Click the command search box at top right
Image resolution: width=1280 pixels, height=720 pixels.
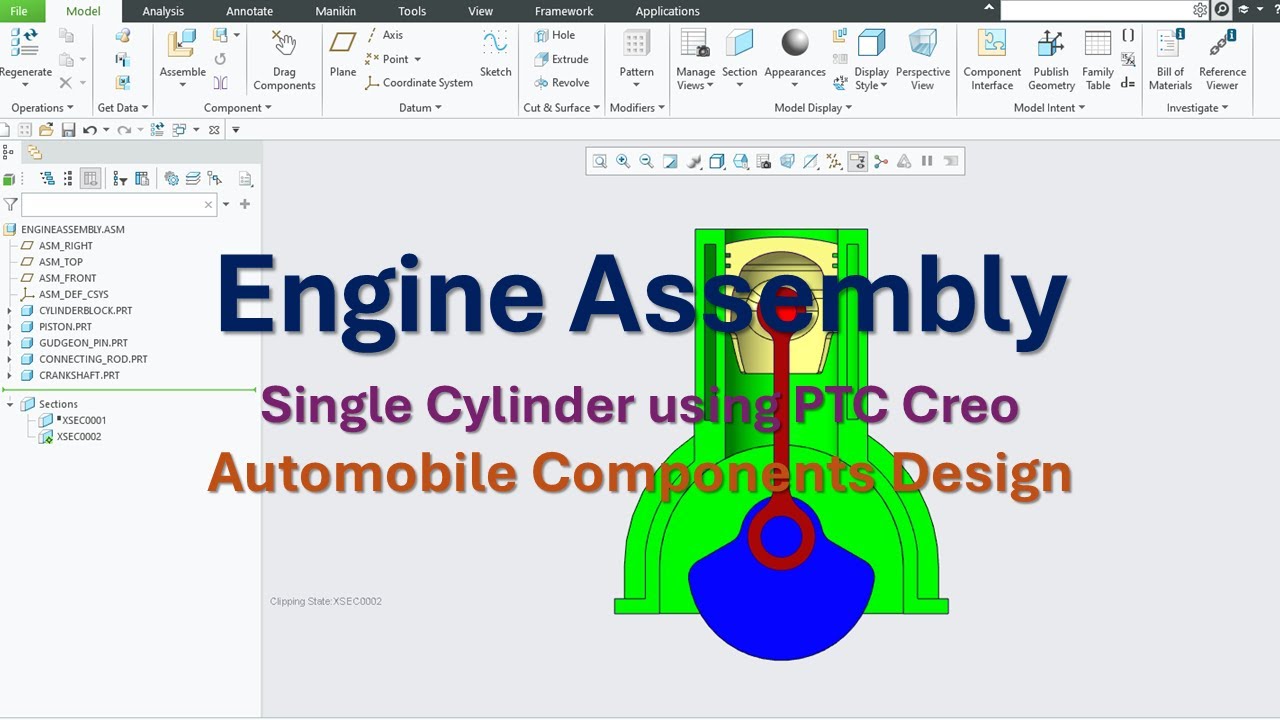click(1097, 10)
